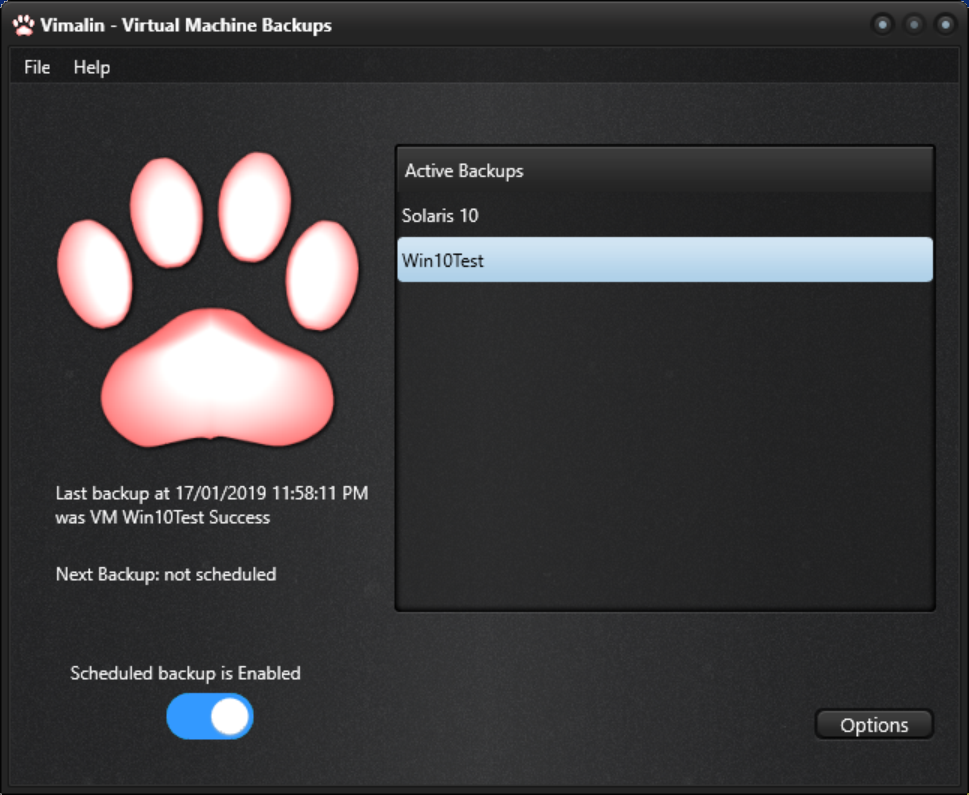Open the Help menu

pyautogui.click(x=91, y=67)
